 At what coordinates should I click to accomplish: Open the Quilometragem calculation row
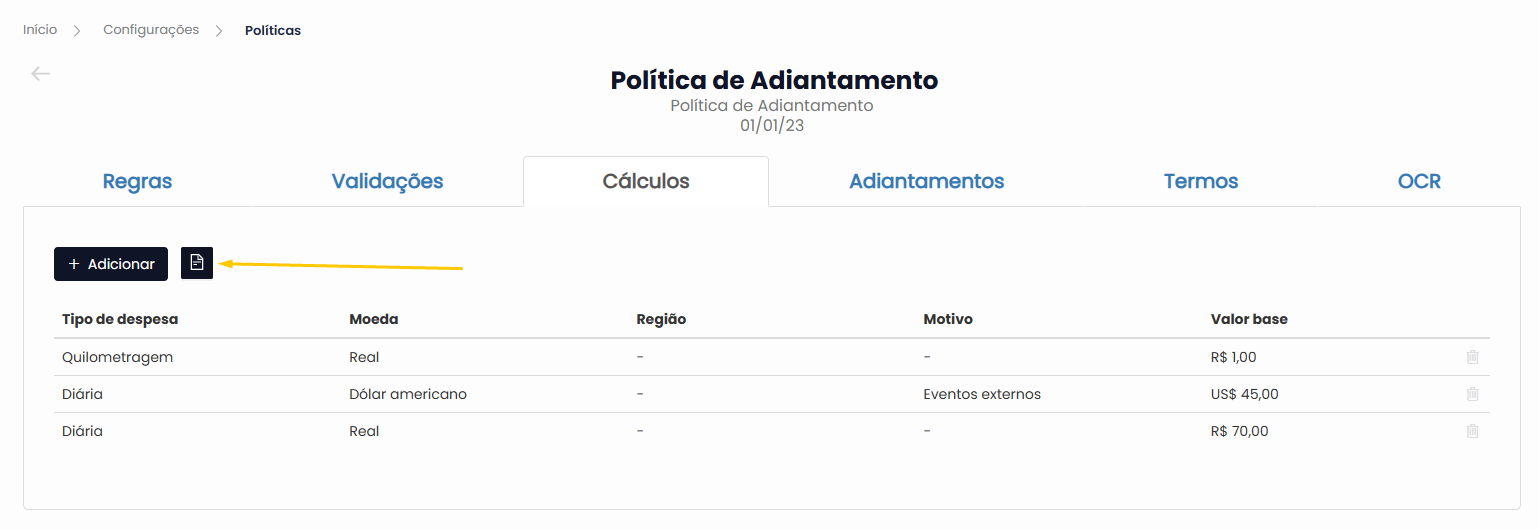tap(771, 357)
